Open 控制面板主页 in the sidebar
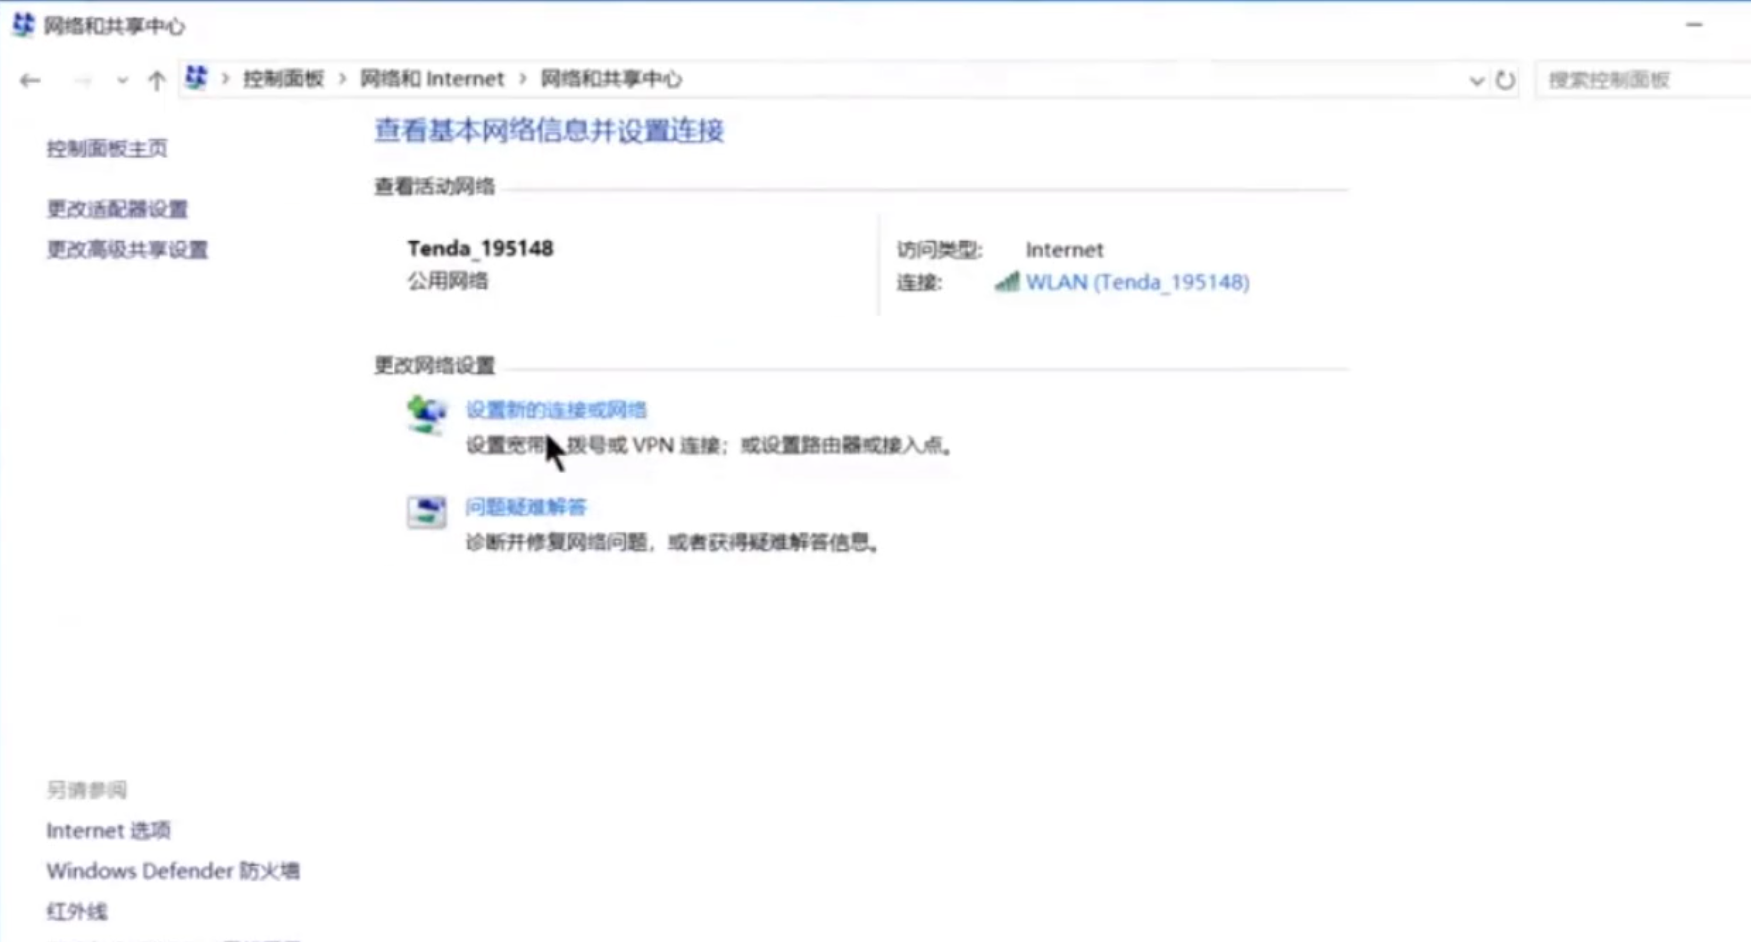This screenshot has width=1751, height=942. click(x=107, y=148)
